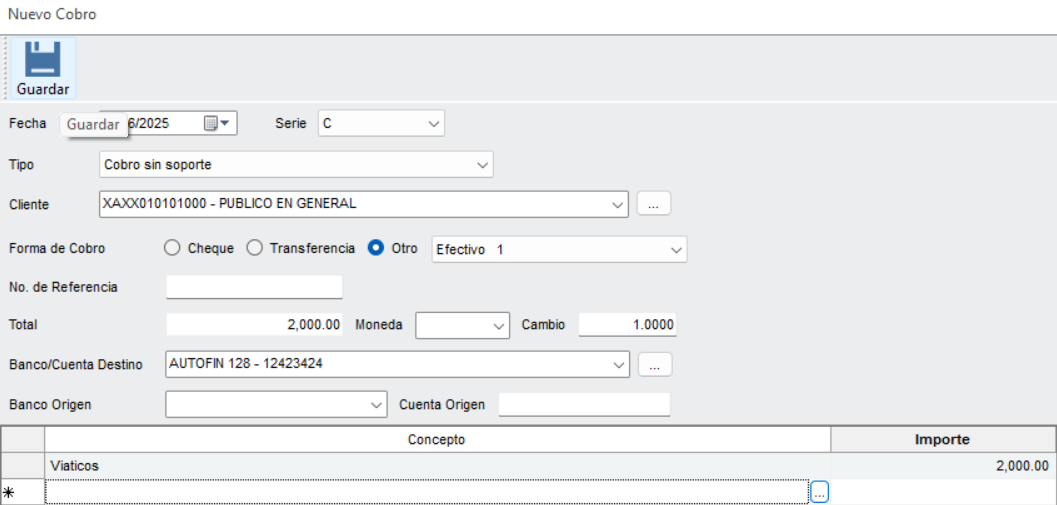Click ellipsis button beside Banco/Cuenta Destino
This screenshot has width=1057, height=505.
(x=655, y=365)
